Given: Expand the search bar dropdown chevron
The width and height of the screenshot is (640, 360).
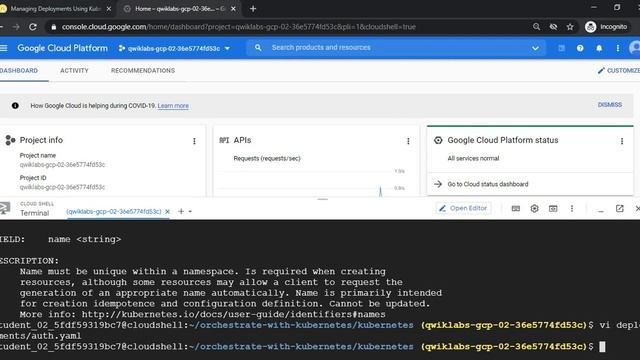Looking at the screenshot, I should click(535, 48).
